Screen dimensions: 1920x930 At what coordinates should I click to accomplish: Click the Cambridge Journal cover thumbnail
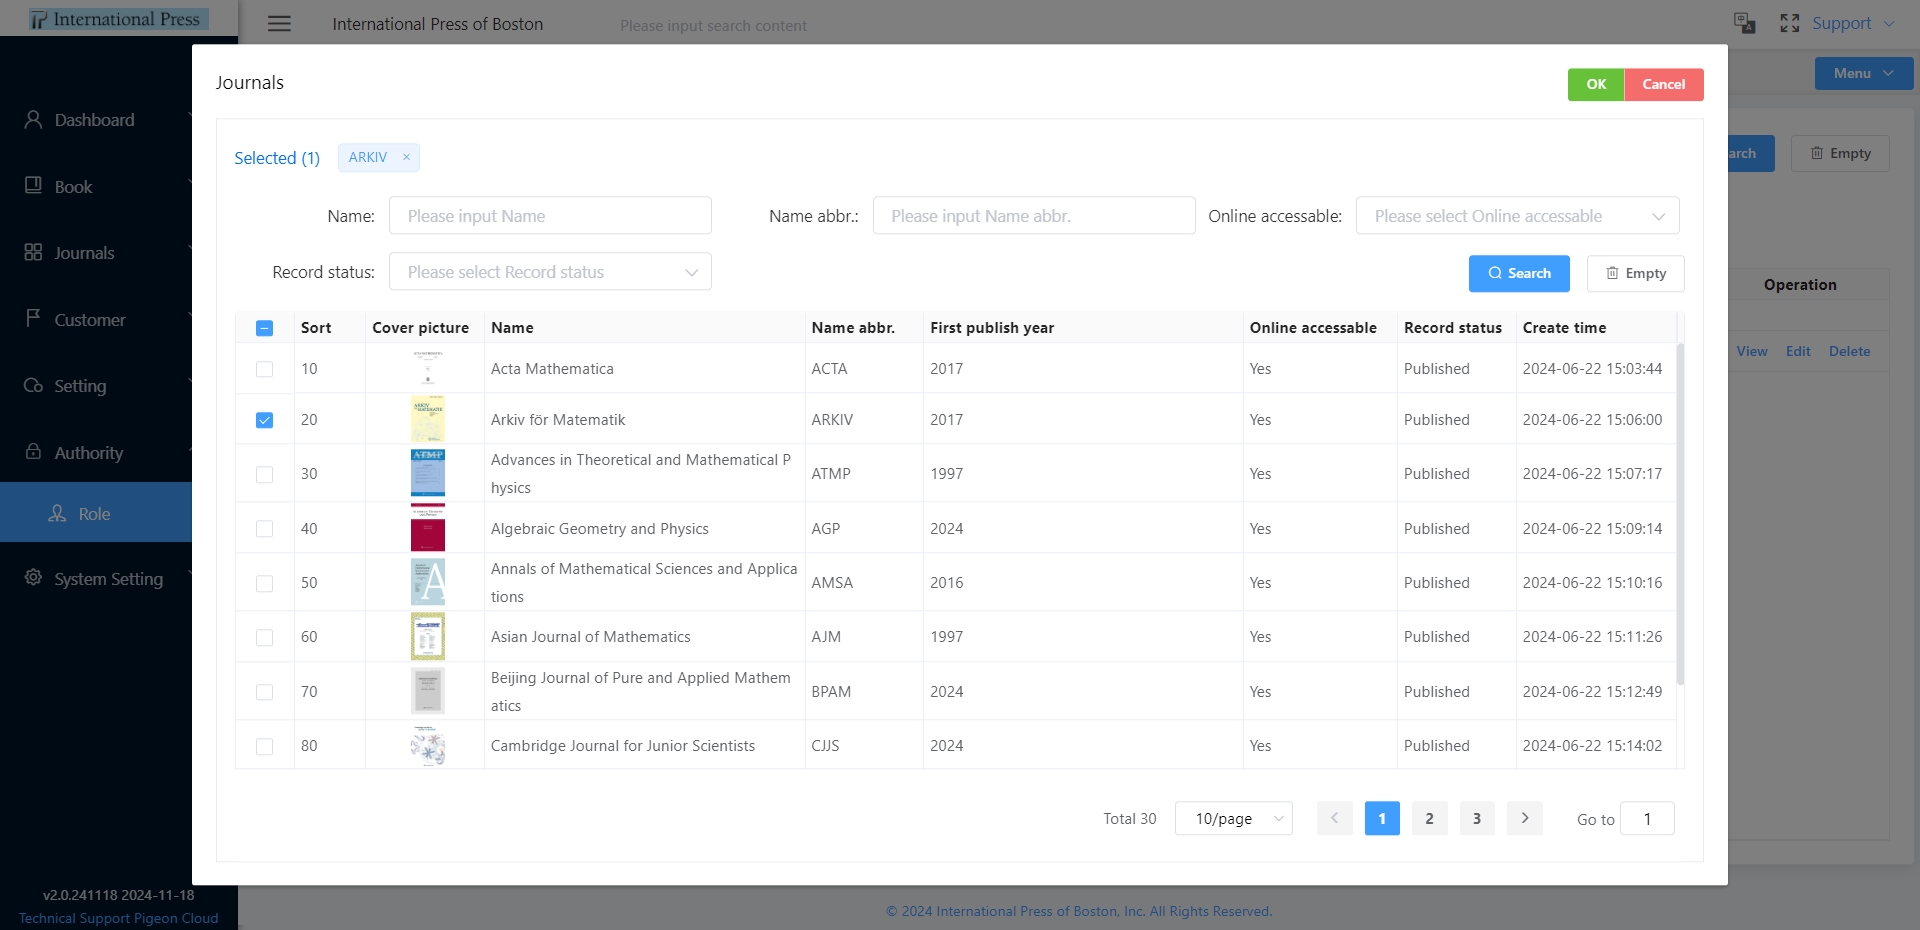tap(428, 745)
